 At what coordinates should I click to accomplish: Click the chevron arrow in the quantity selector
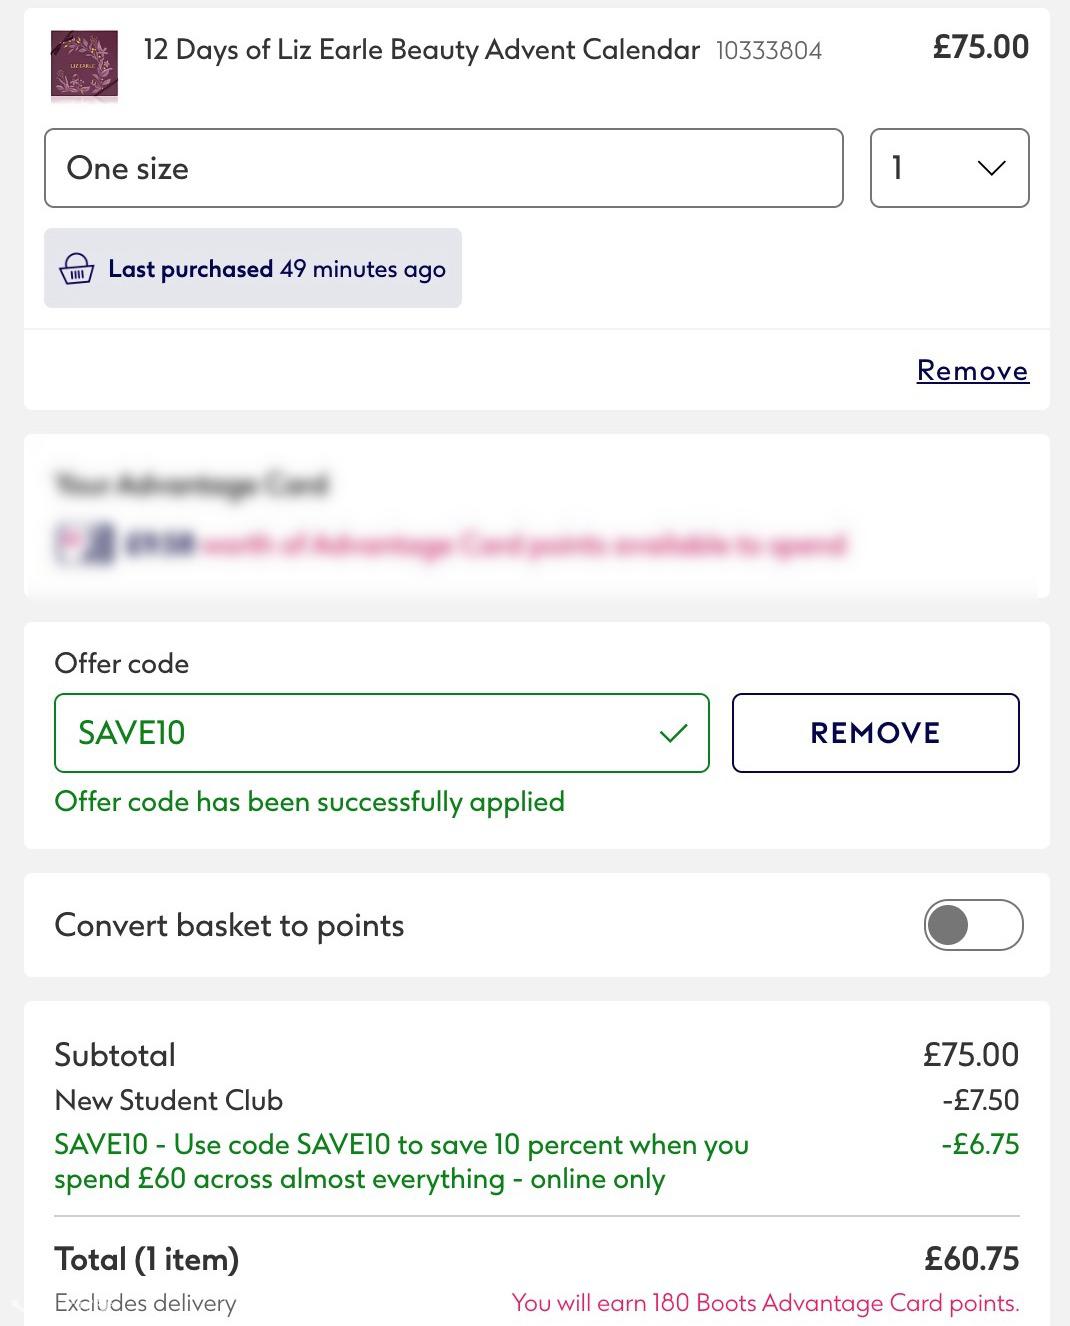[991, 168]
